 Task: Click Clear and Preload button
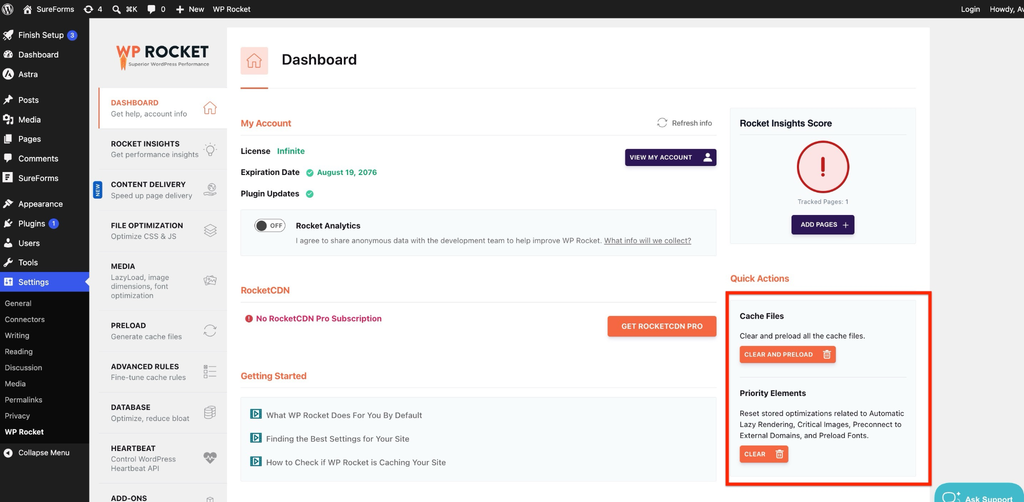(x=788, y=354)
